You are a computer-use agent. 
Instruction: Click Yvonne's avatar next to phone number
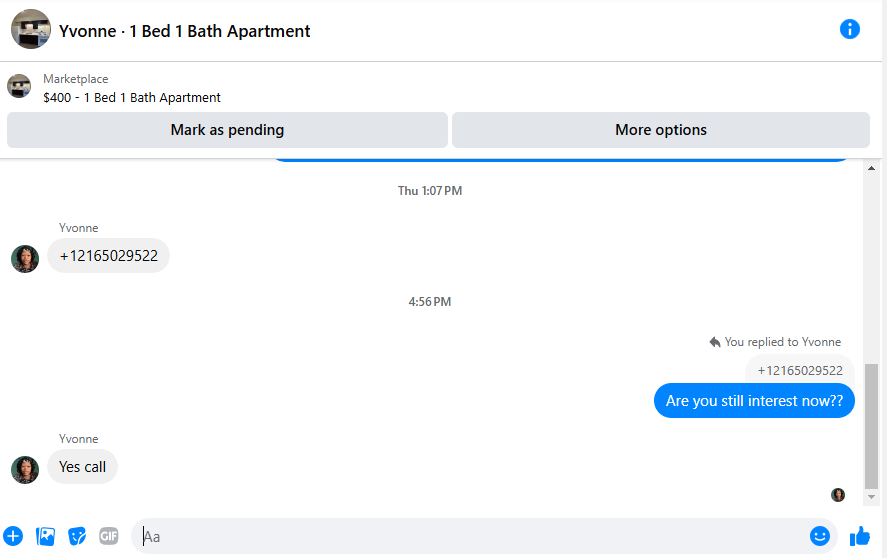(25, 259)
